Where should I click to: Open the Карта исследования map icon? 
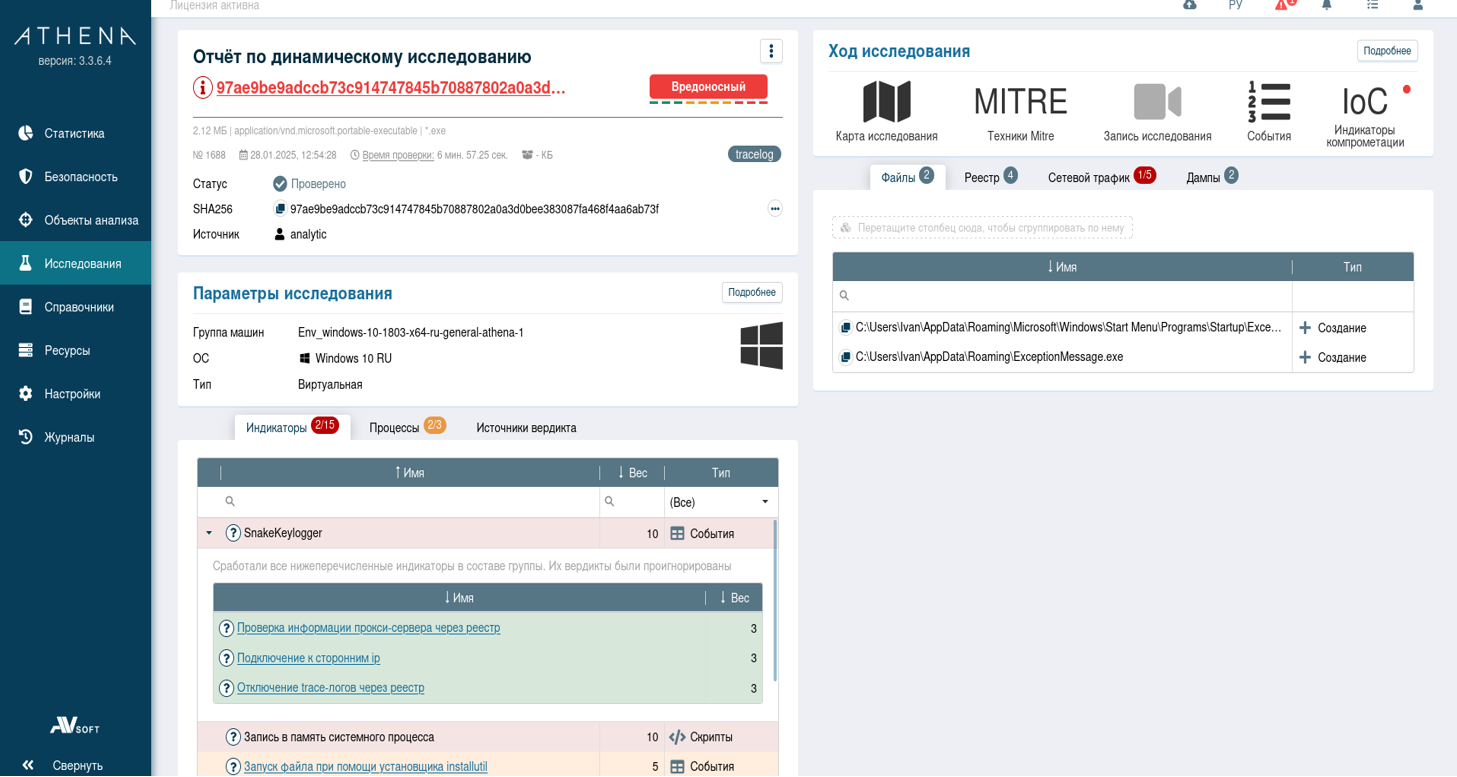(x=886, y=102)
